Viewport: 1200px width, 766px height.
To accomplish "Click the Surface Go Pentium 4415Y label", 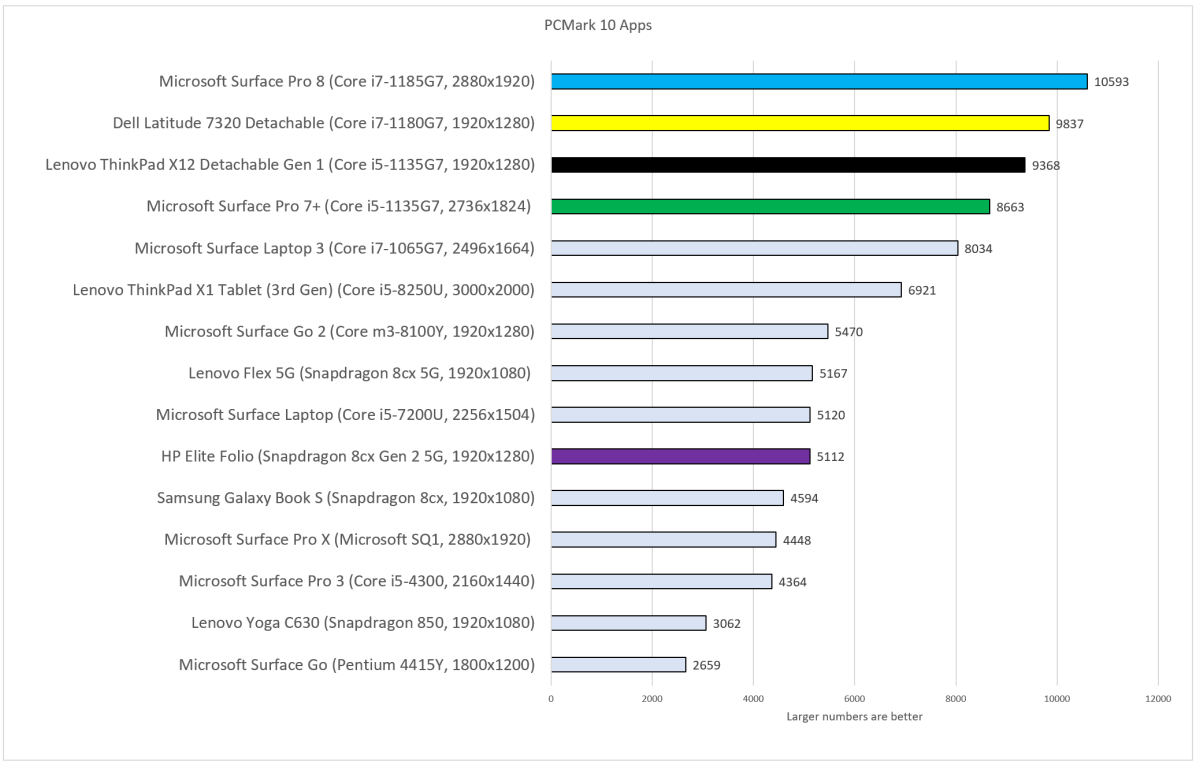I will tap(357, 665).
